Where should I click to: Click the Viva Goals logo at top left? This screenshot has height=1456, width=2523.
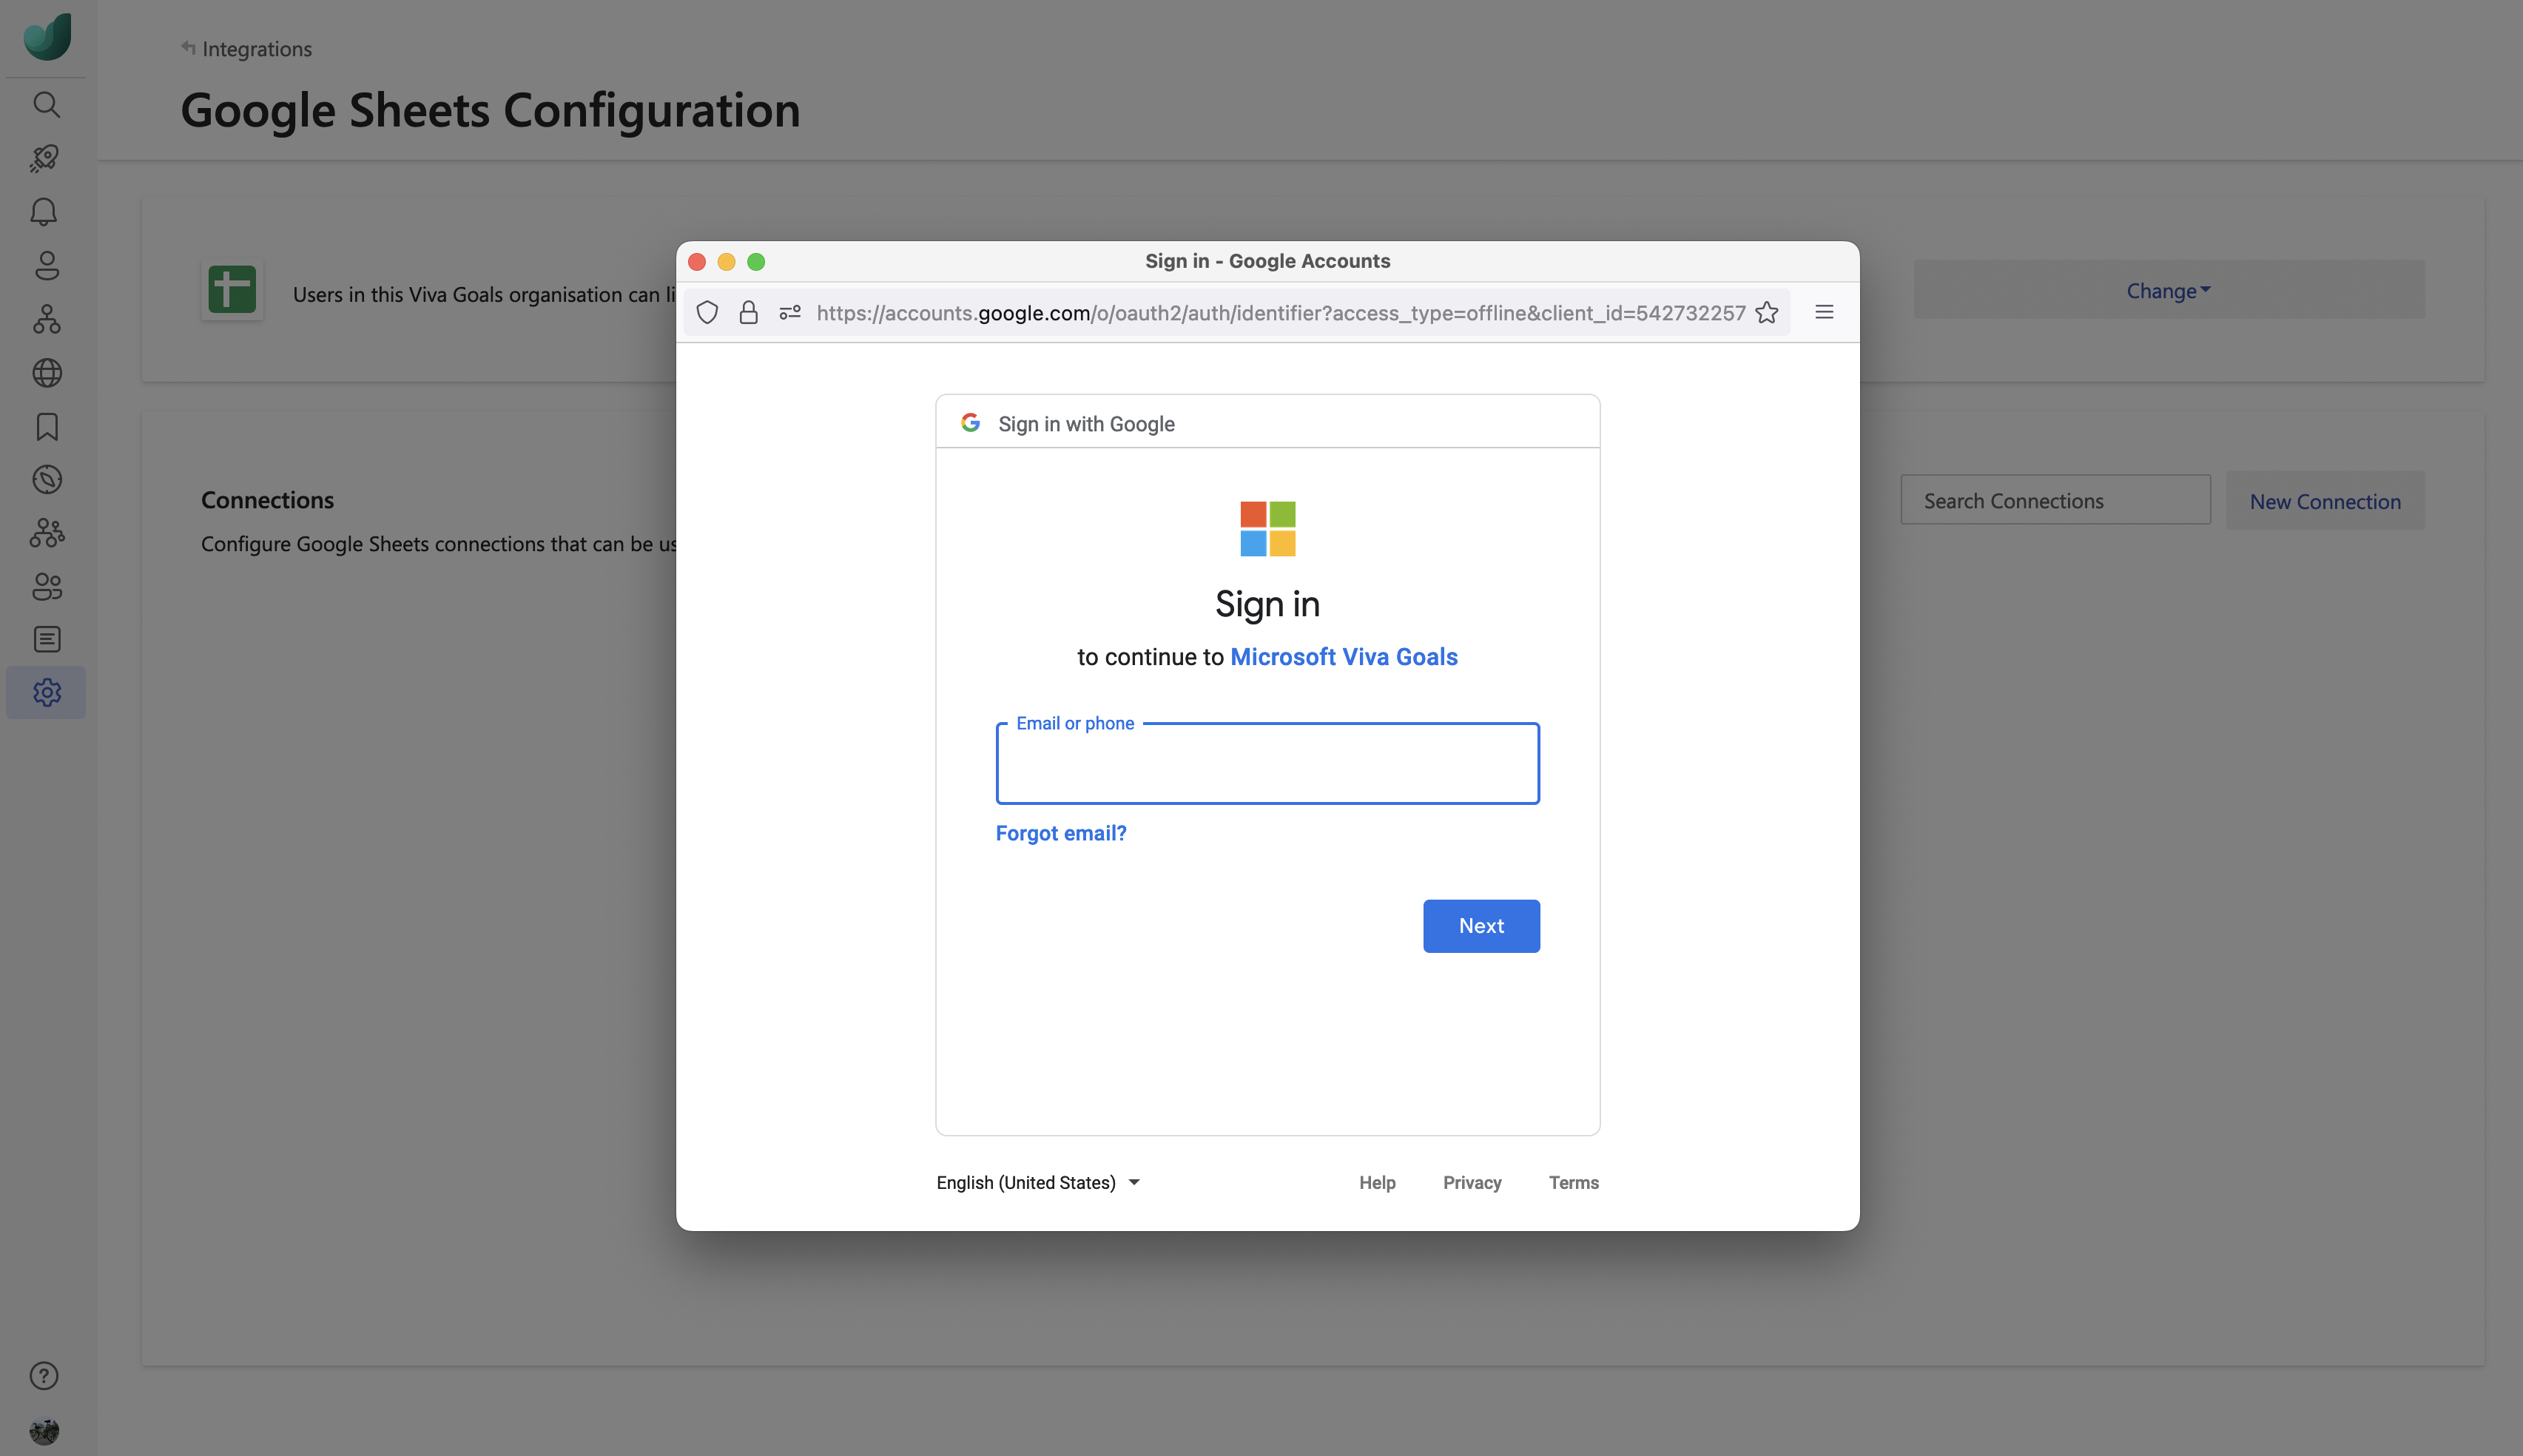pos(46,36)
